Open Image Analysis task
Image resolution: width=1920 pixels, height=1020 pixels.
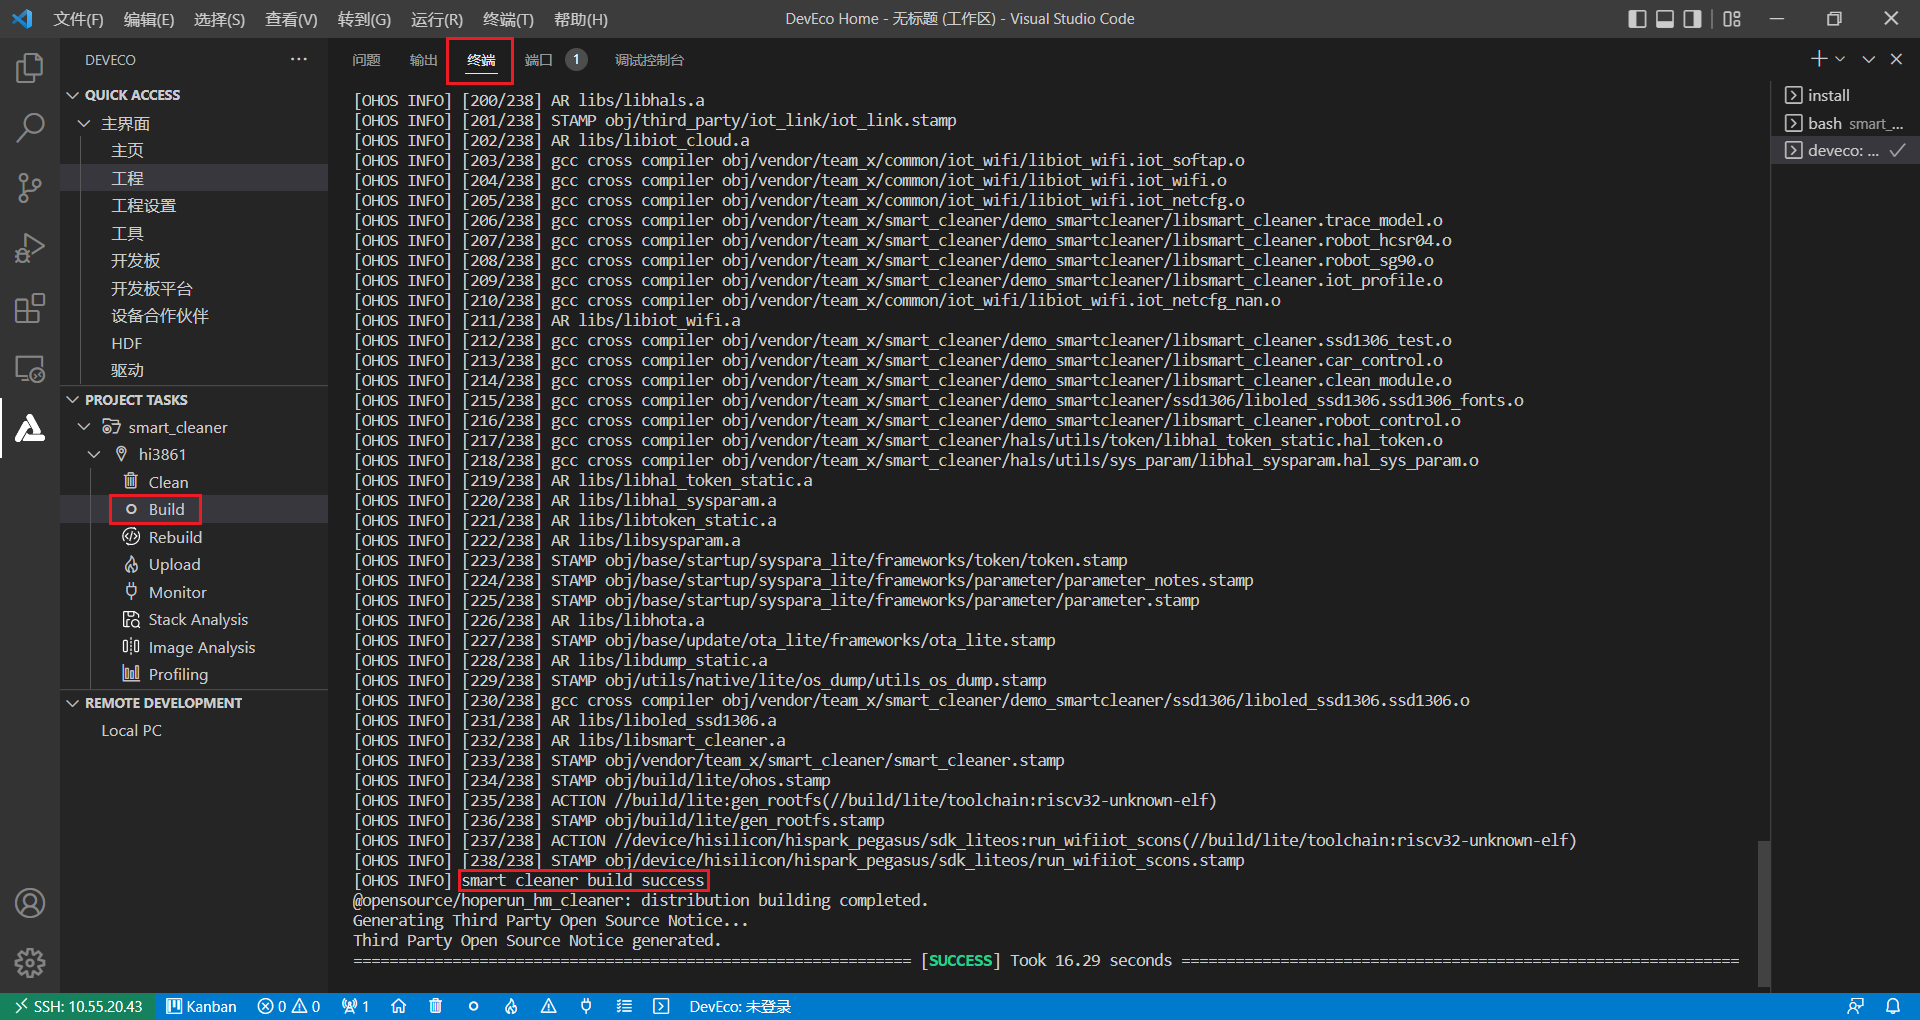pos(201,647)
